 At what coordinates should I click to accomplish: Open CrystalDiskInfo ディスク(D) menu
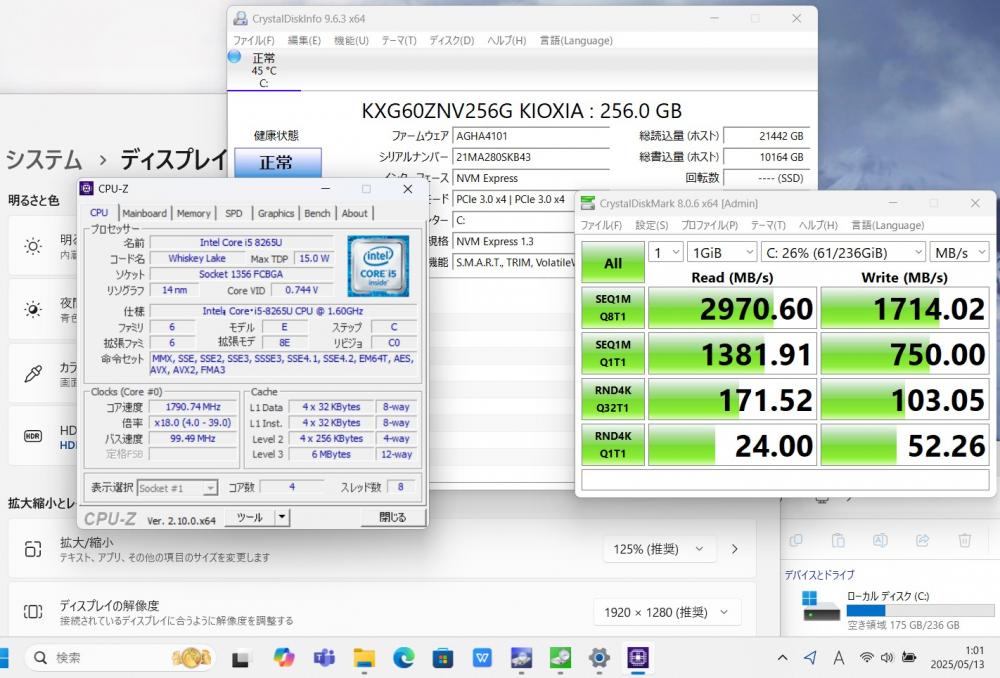coord(452,40)
